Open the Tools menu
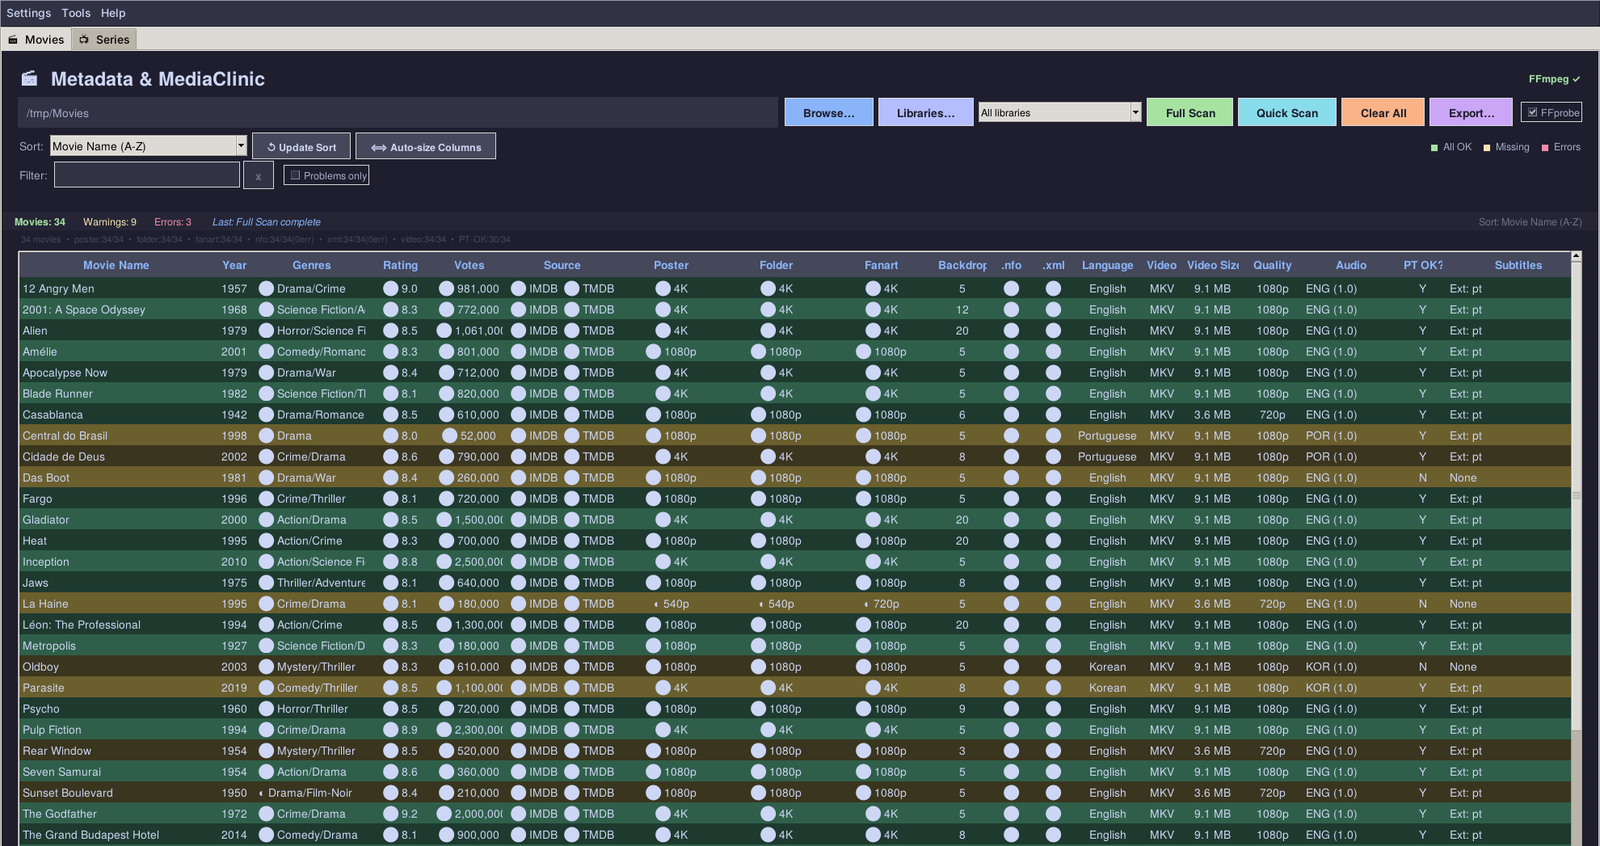 (x=76, y=13)
